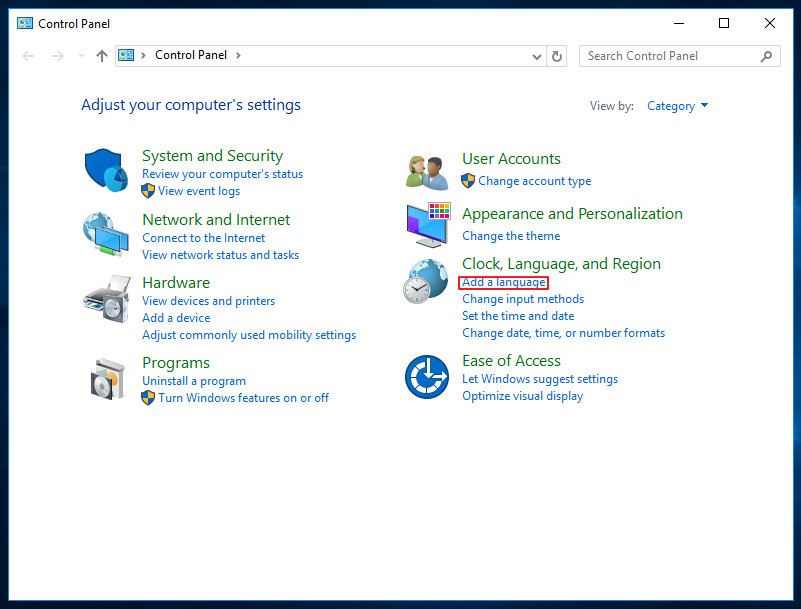801x609 pixels.
Task: Click View devices and printers
Action: point(208,300)
